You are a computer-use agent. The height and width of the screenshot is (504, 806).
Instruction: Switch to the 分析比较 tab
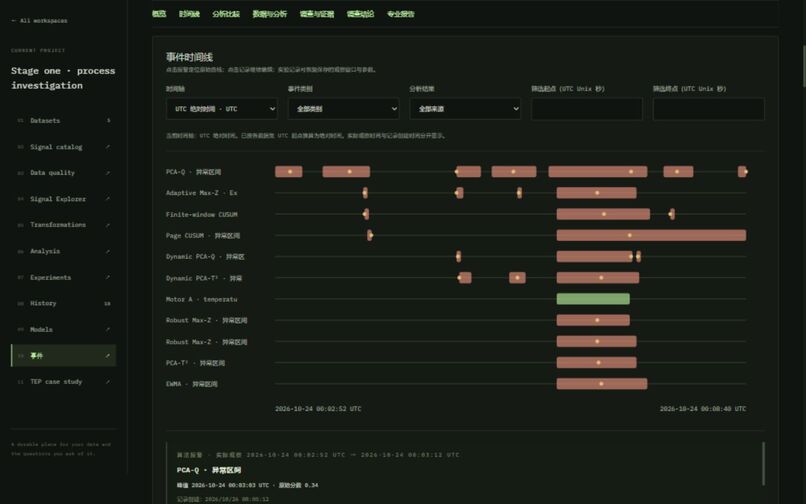[226, 14]
